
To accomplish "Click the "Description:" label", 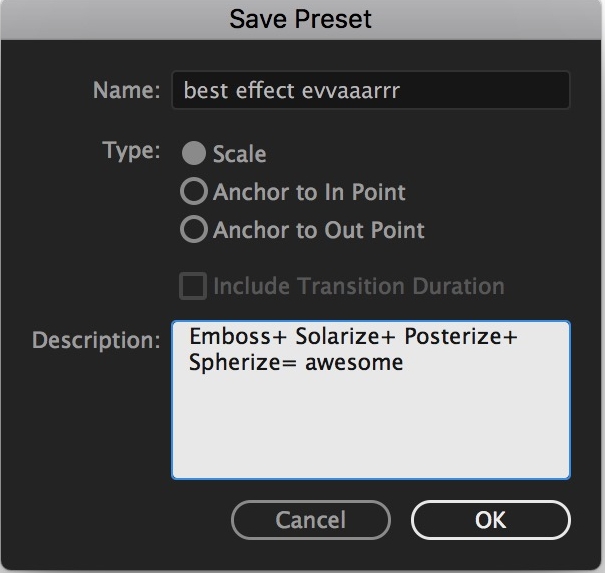I will (96, 340).
